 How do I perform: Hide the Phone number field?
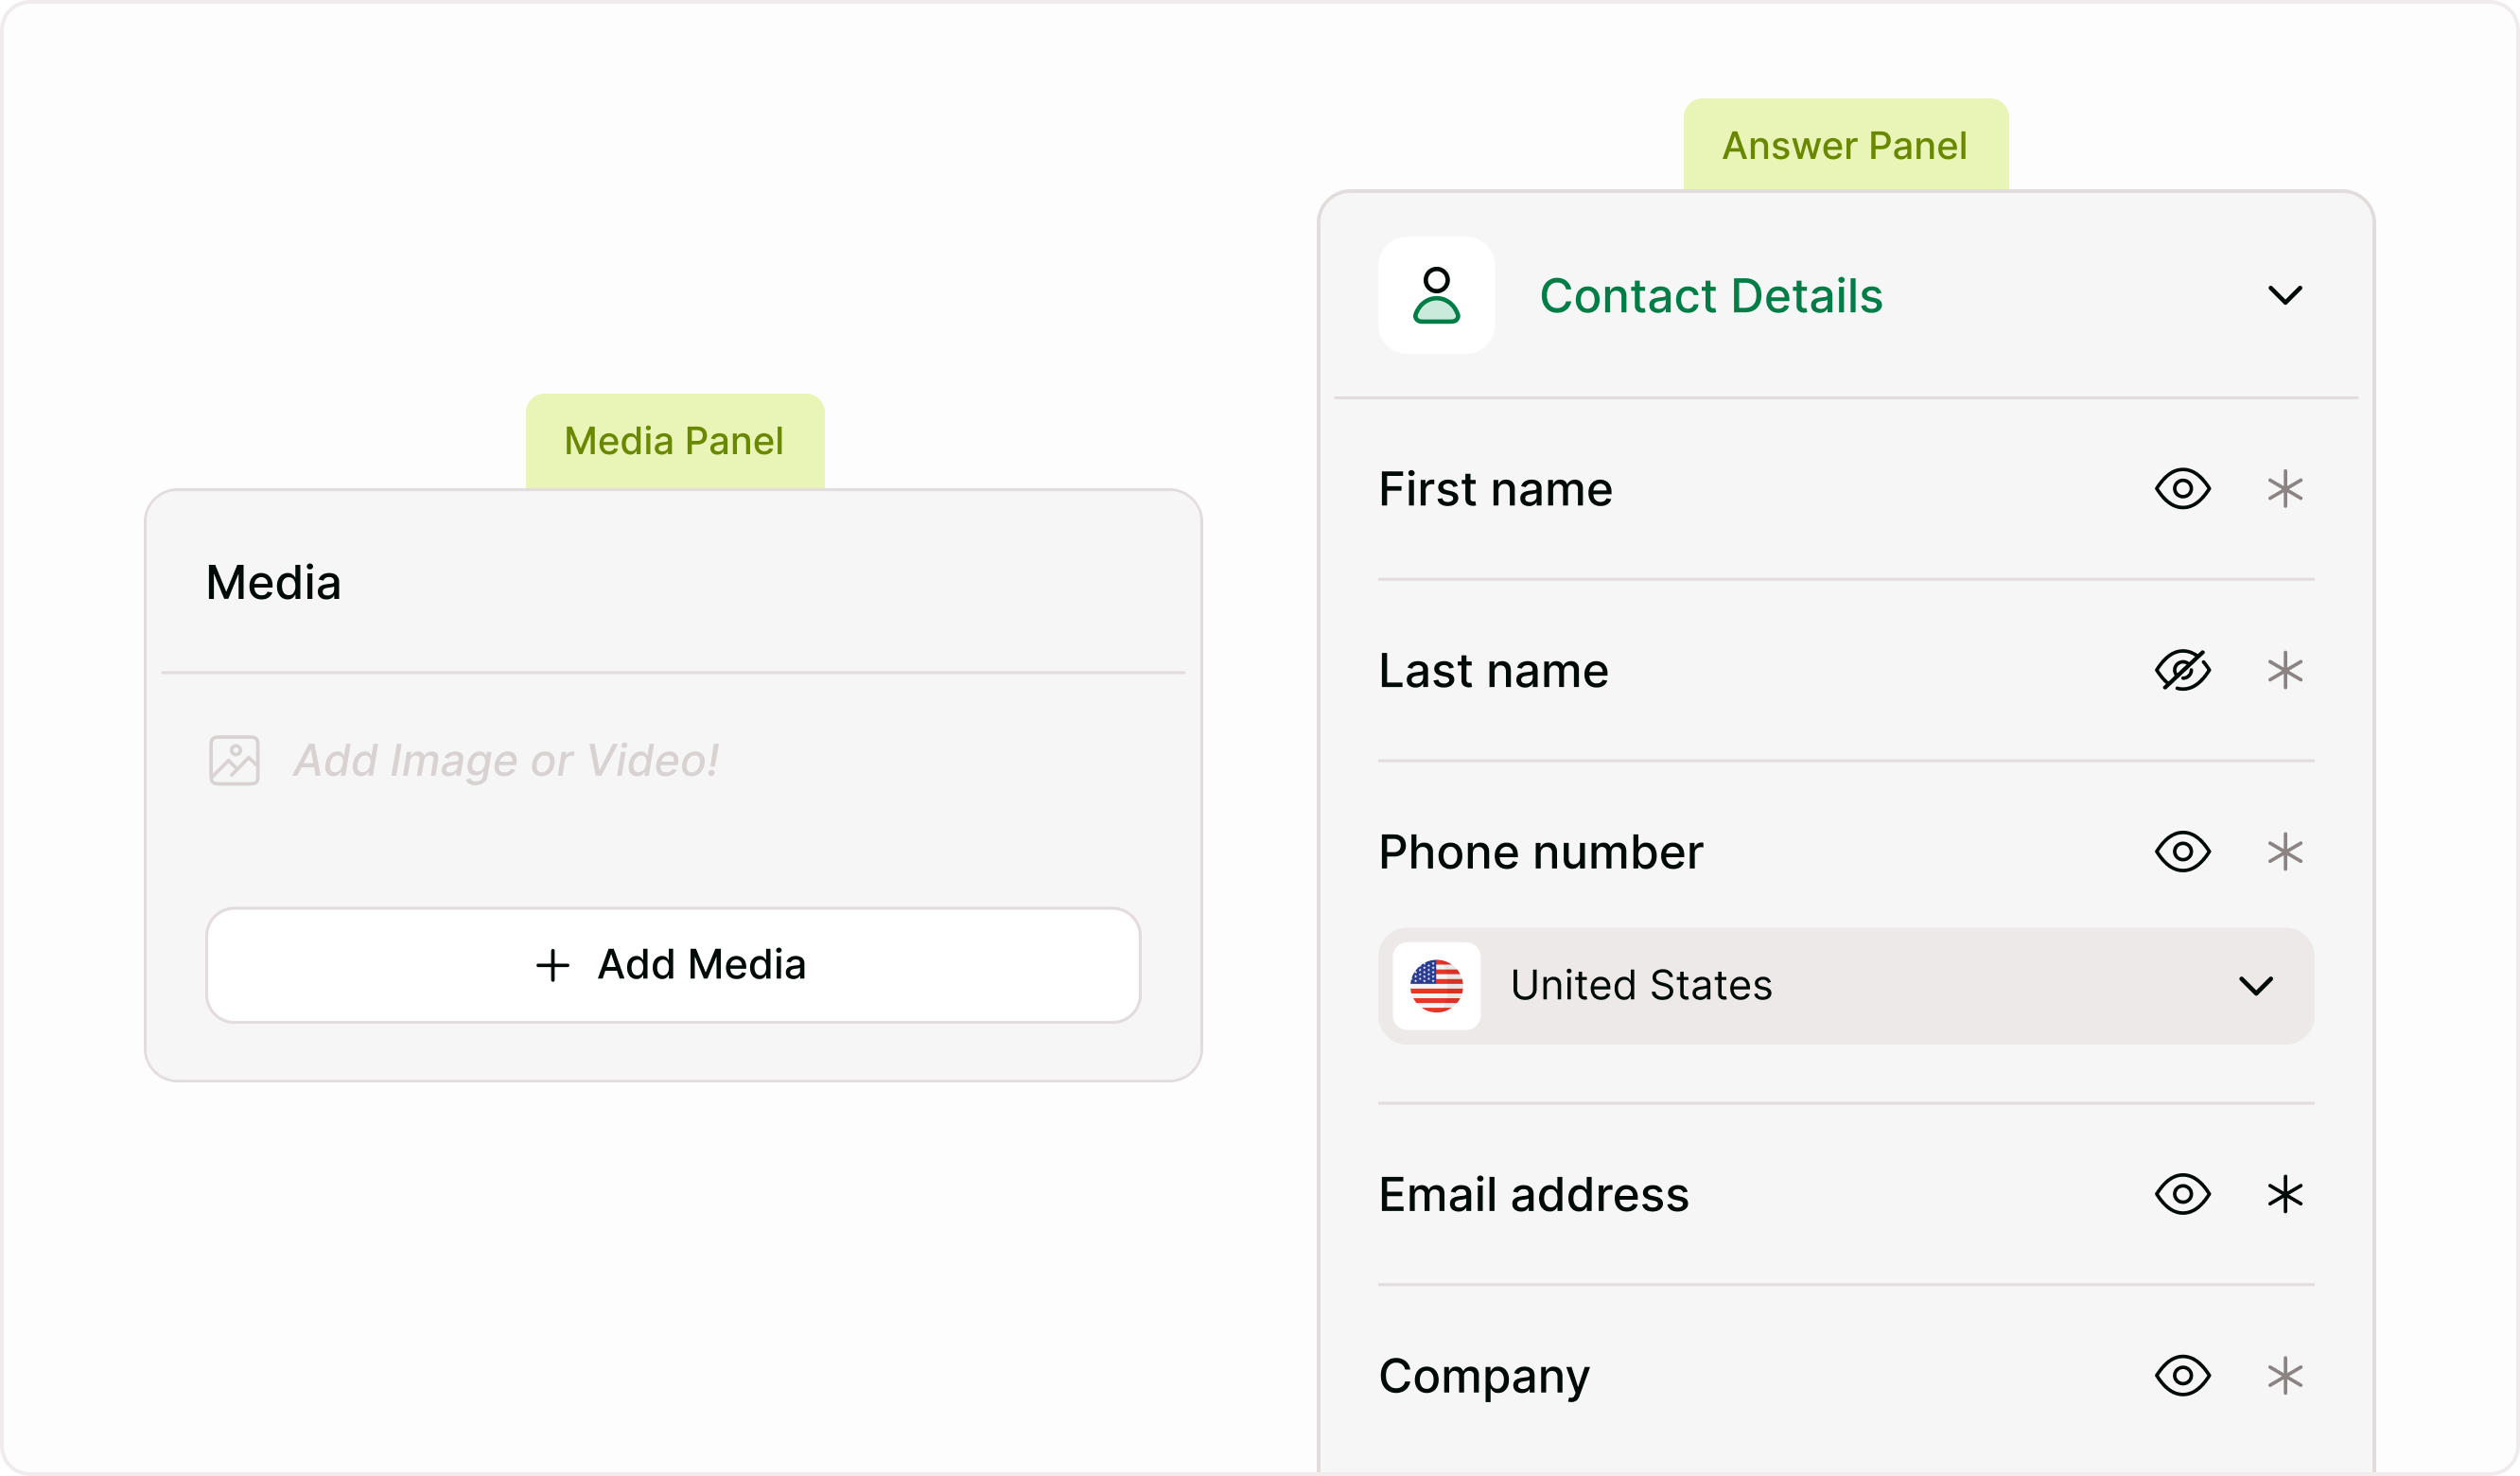2183,852
